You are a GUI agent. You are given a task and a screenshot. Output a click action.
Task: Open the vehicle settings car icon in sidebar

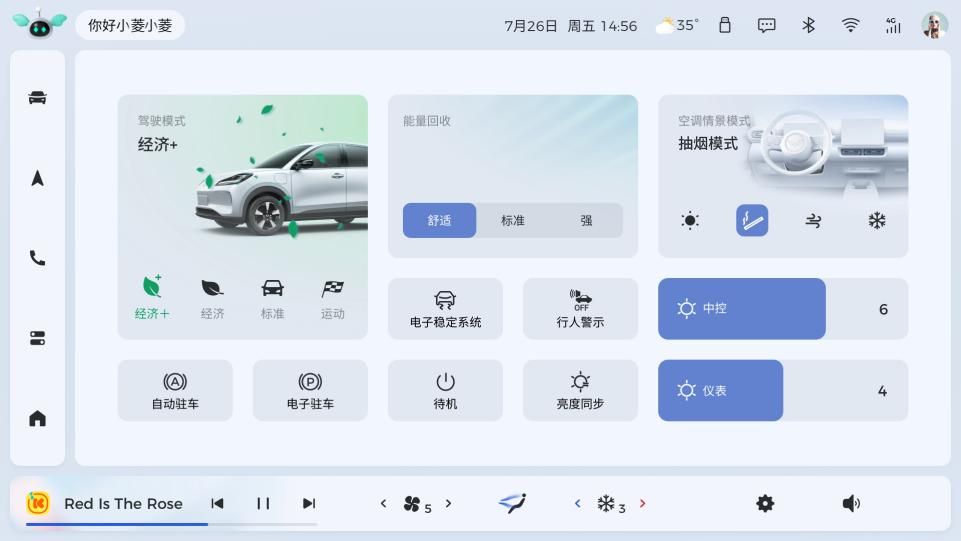point(37,98)
